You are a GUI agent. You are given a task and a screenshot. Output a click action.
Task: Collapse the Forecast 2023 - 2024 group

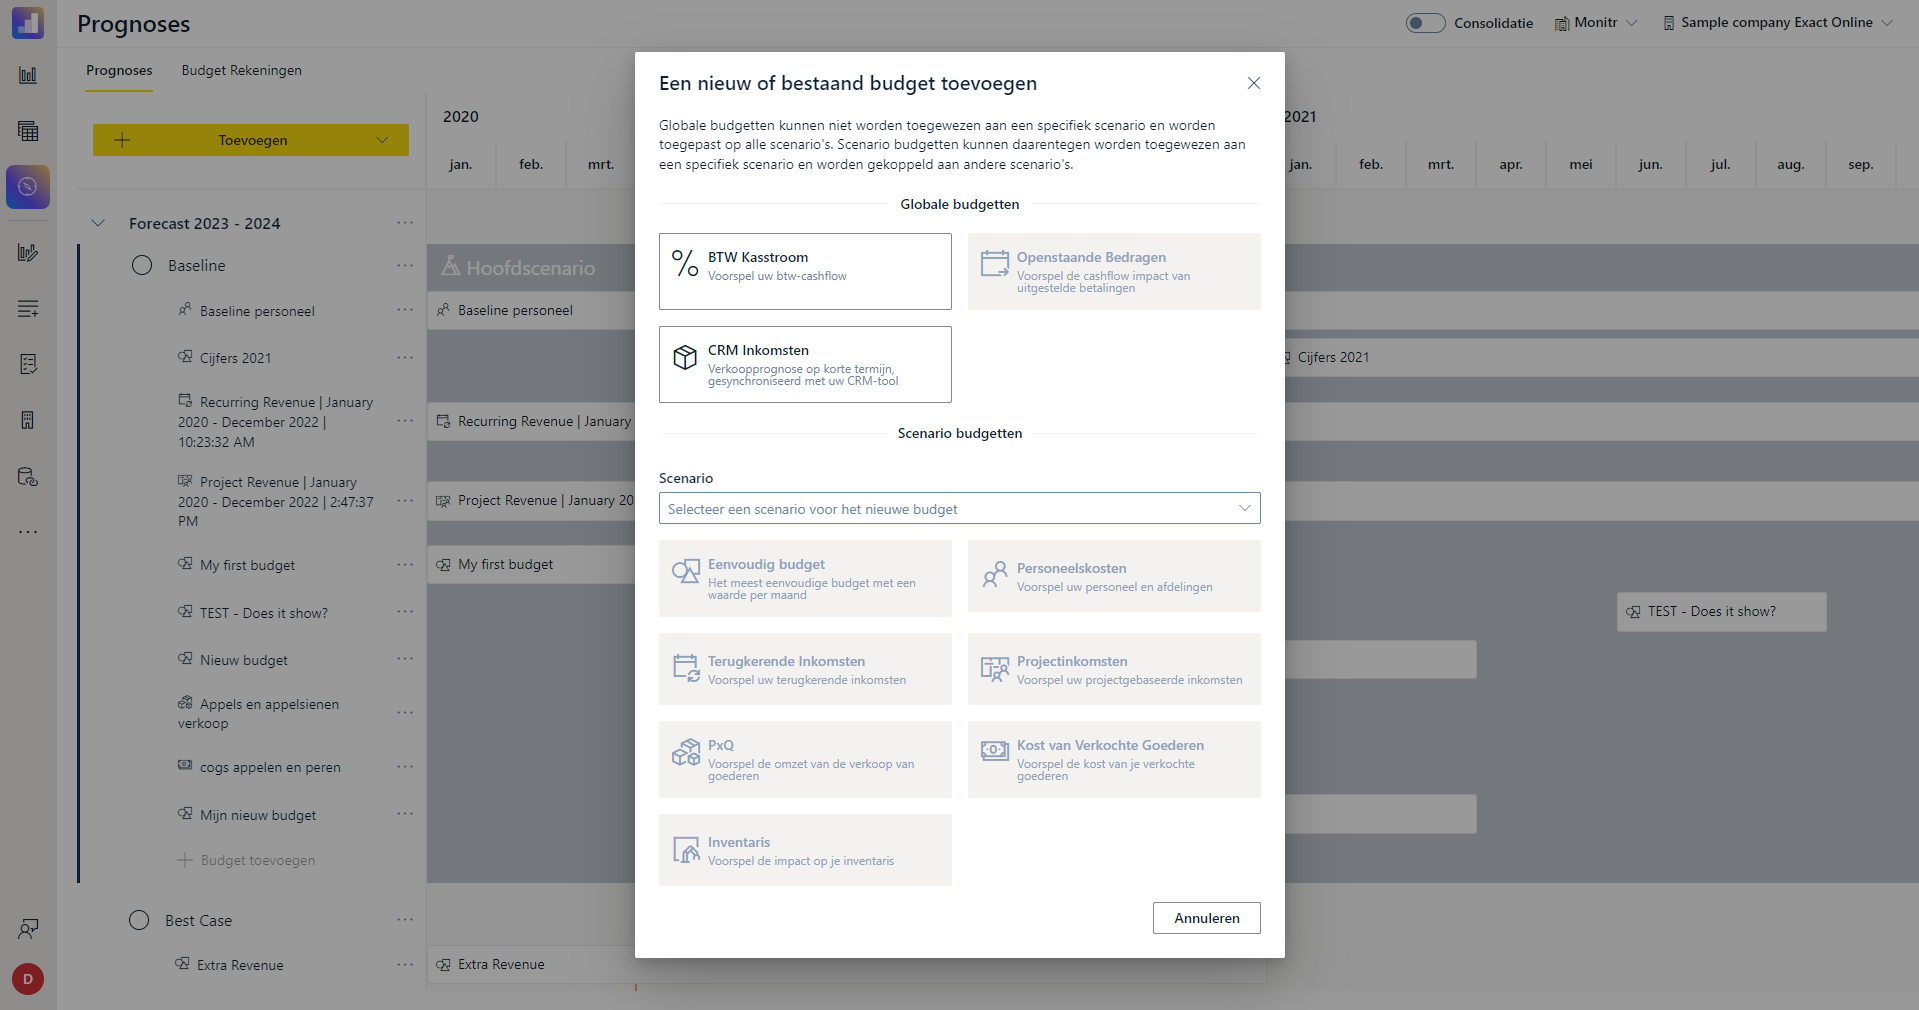(98, 223)
